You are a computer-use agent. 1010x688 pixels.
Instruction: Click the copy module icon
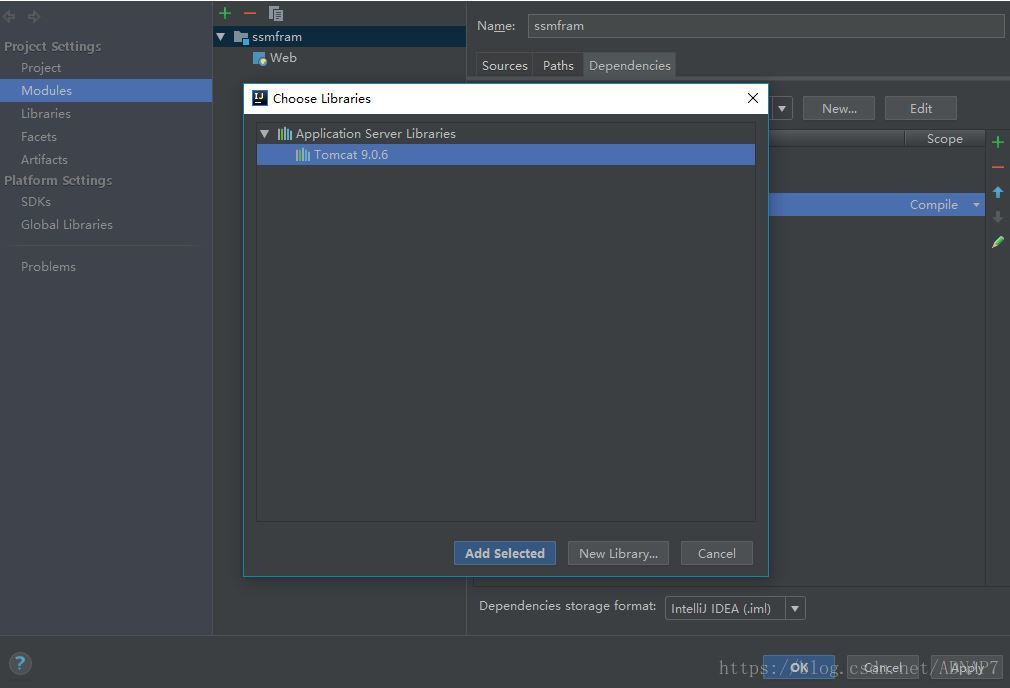276,13
